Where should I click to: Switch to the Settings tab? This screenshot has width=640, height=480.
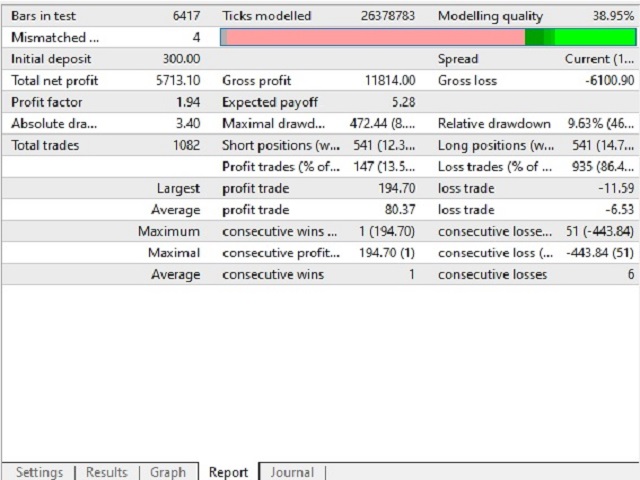tap(40, 472)
